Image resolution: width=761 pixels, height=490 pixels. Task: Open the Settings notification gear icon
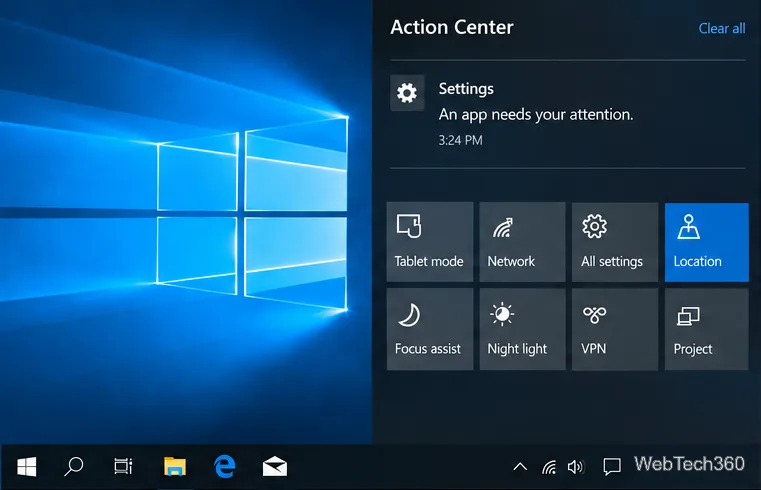tap(407, 92)
